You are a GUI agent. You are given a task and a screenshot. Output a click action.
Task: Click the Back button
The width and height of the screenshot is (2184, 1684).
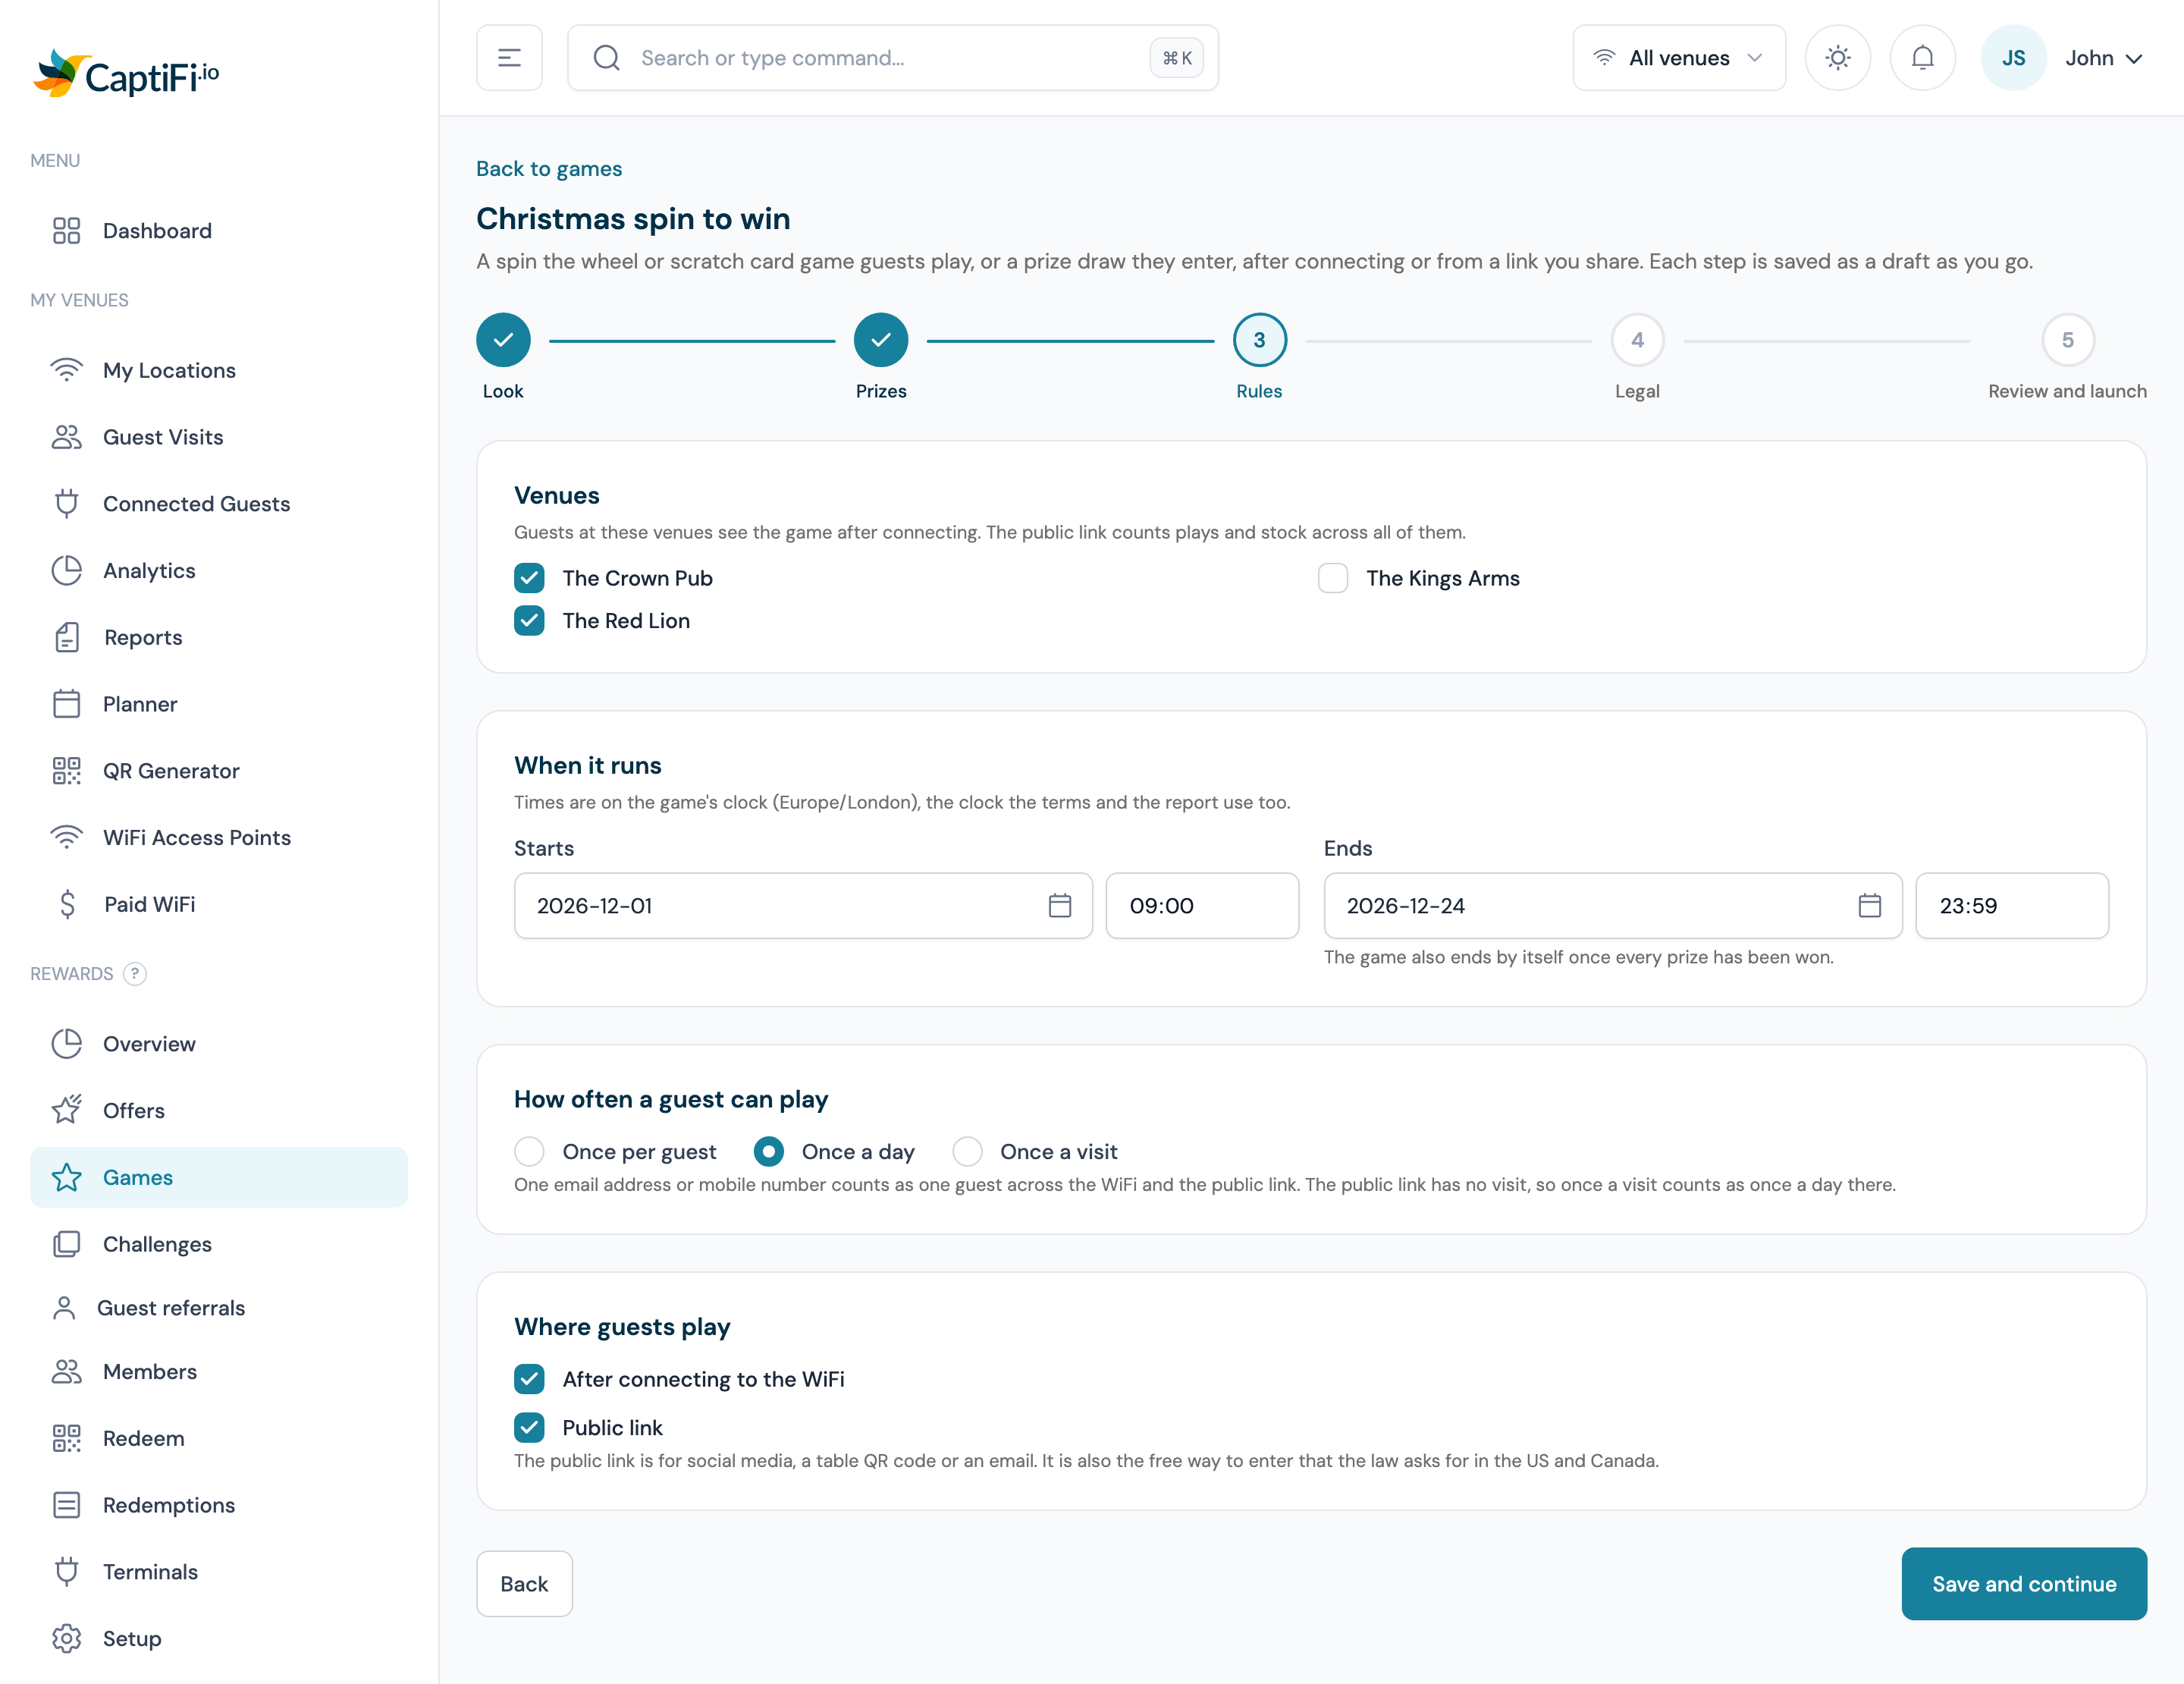tap(524, 1583)
